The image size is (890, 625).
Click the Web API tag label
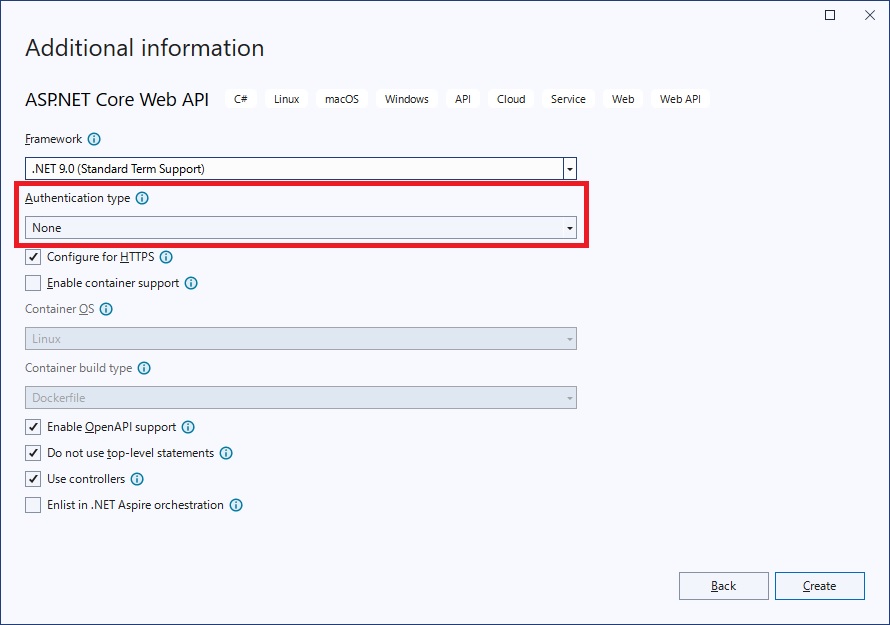coord(680,99)
